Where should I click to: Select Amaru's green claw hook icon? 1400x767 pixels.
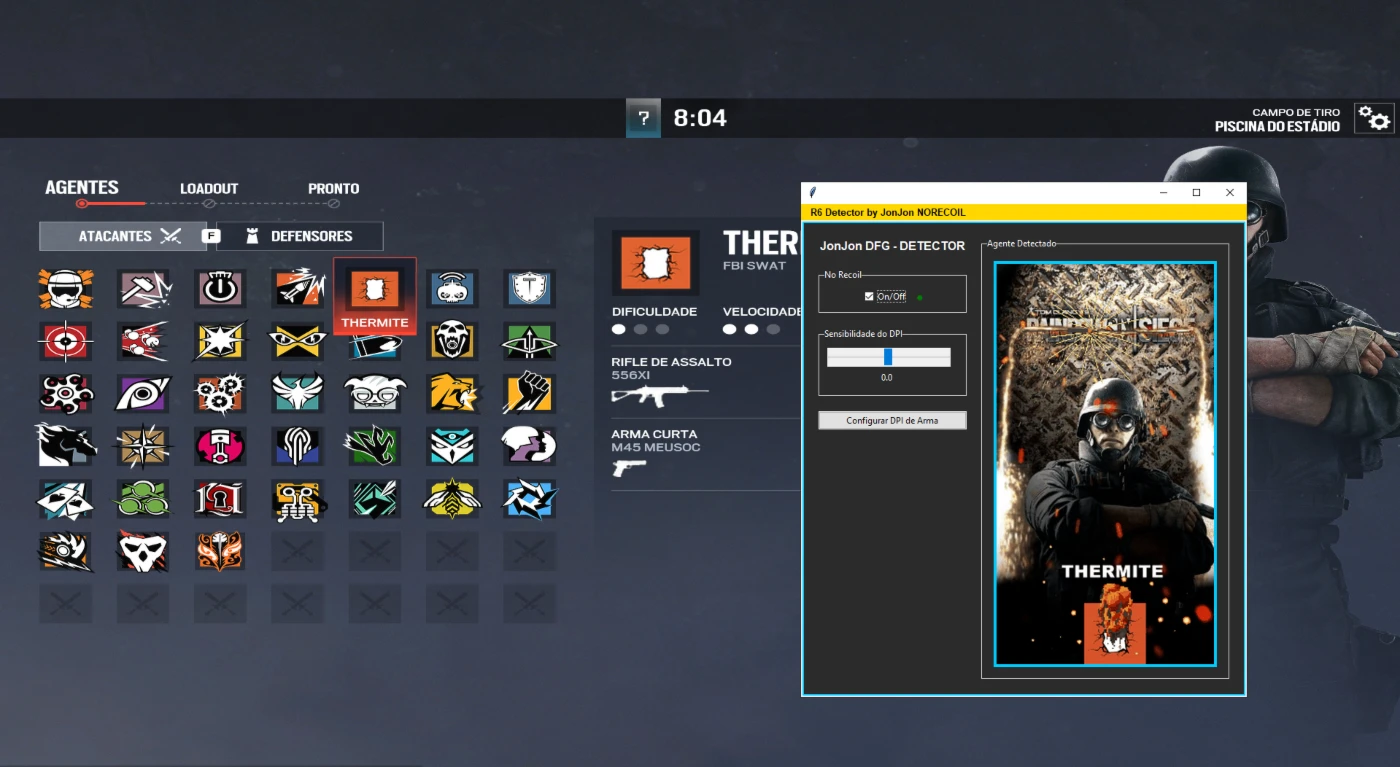[x=375, y=446]
